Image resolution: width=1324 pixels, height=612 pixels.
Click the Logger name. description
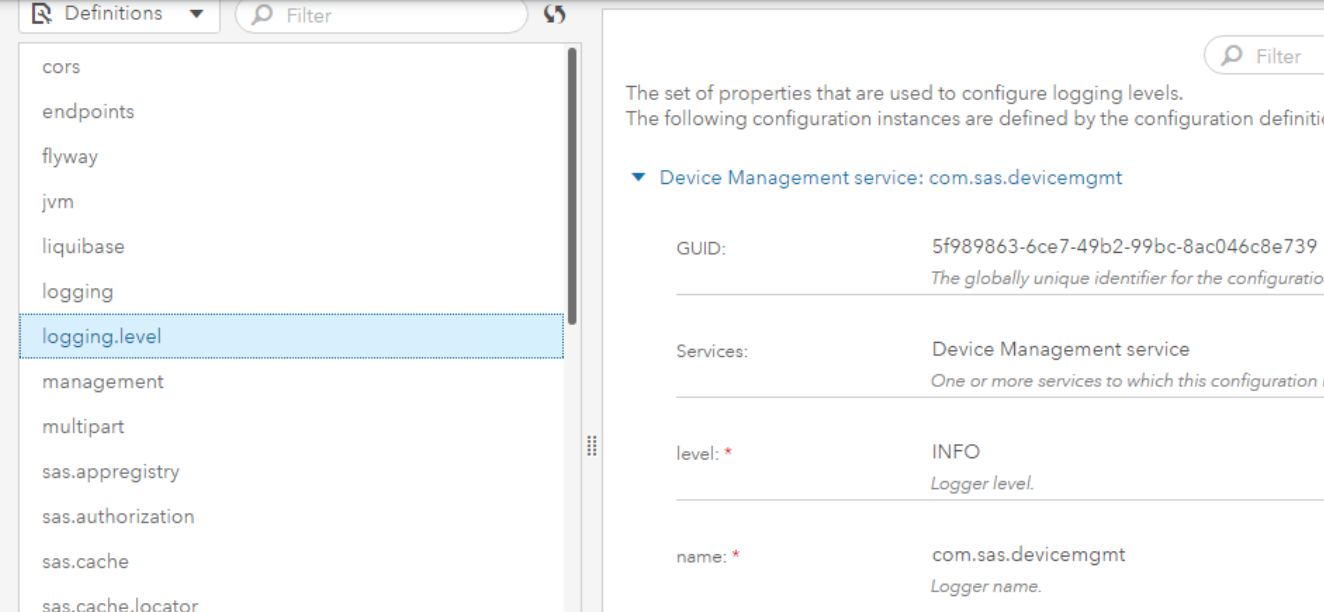point(986,587)
